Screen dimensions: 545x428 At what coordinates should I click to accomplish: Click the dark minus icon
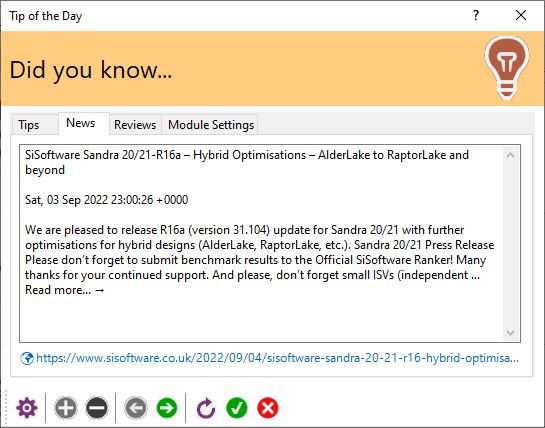[97, 407]
